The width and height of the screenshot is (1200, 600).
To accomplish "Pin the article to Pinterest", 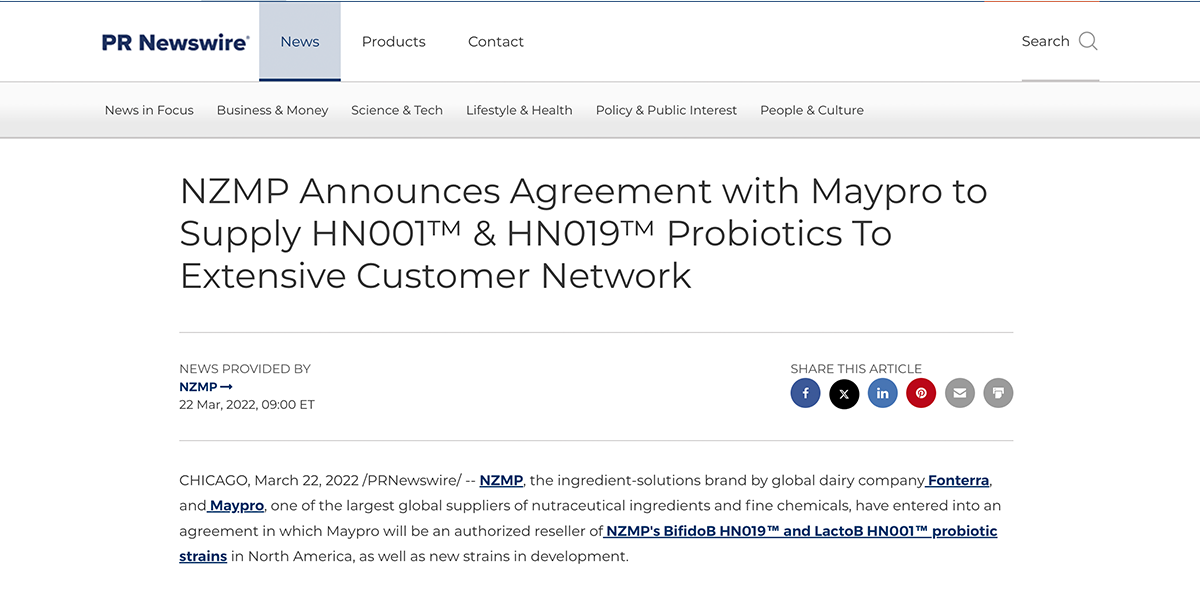I will click(x=921, y=393).
